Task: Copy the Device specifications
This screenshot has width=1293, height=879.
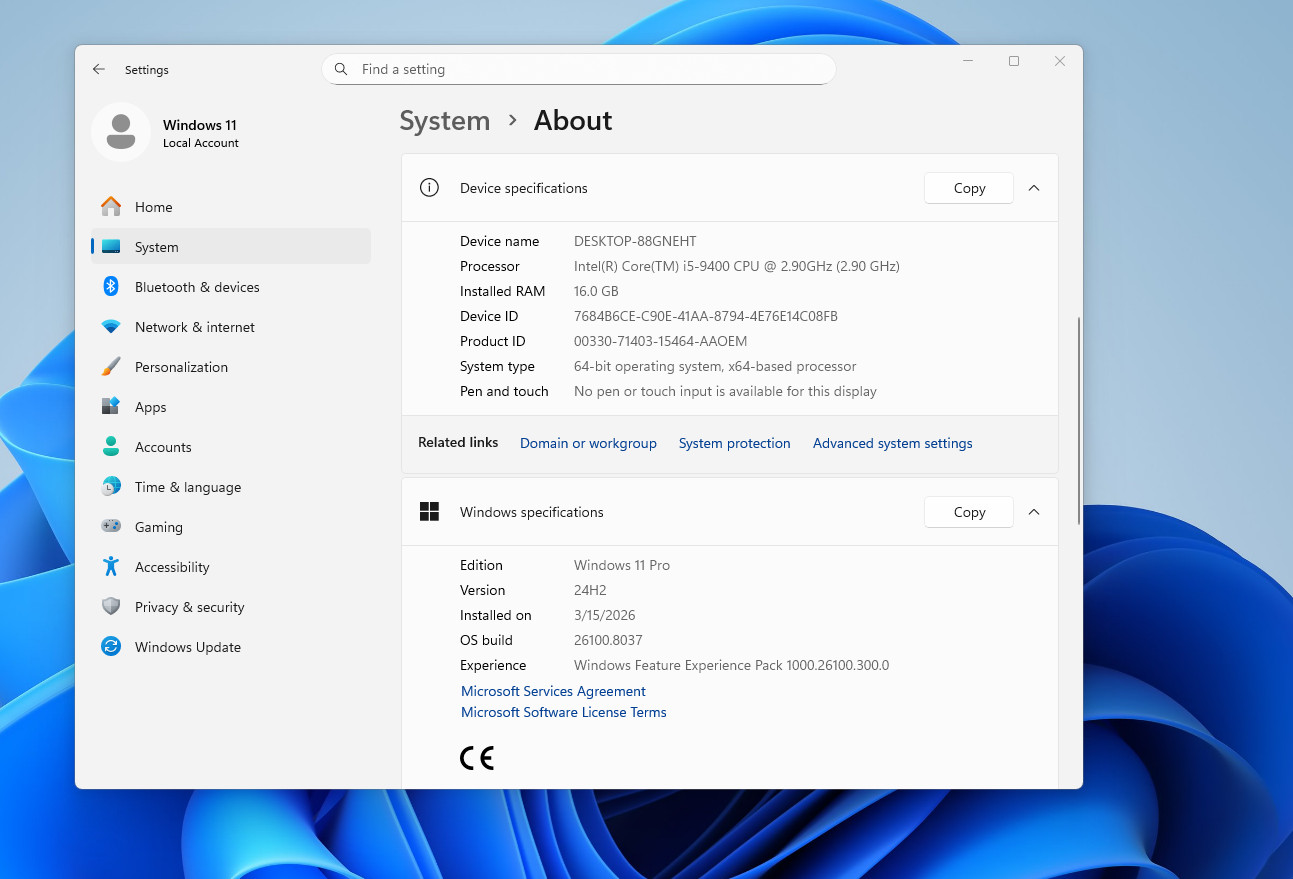Action: (x=968, y=188)
